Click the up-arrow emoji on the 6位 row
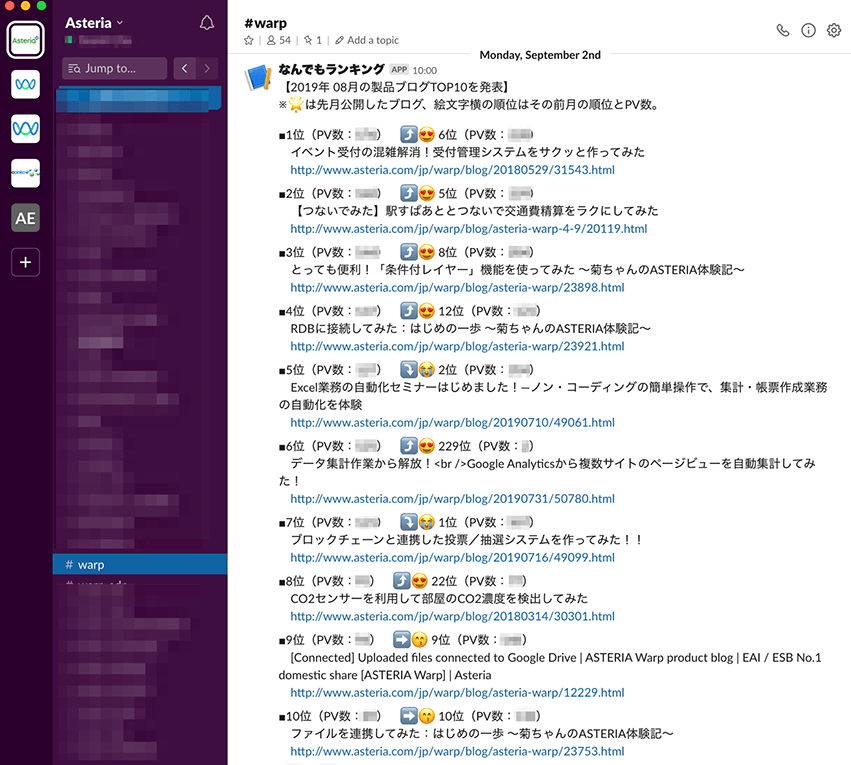 [x=409, y=446]
